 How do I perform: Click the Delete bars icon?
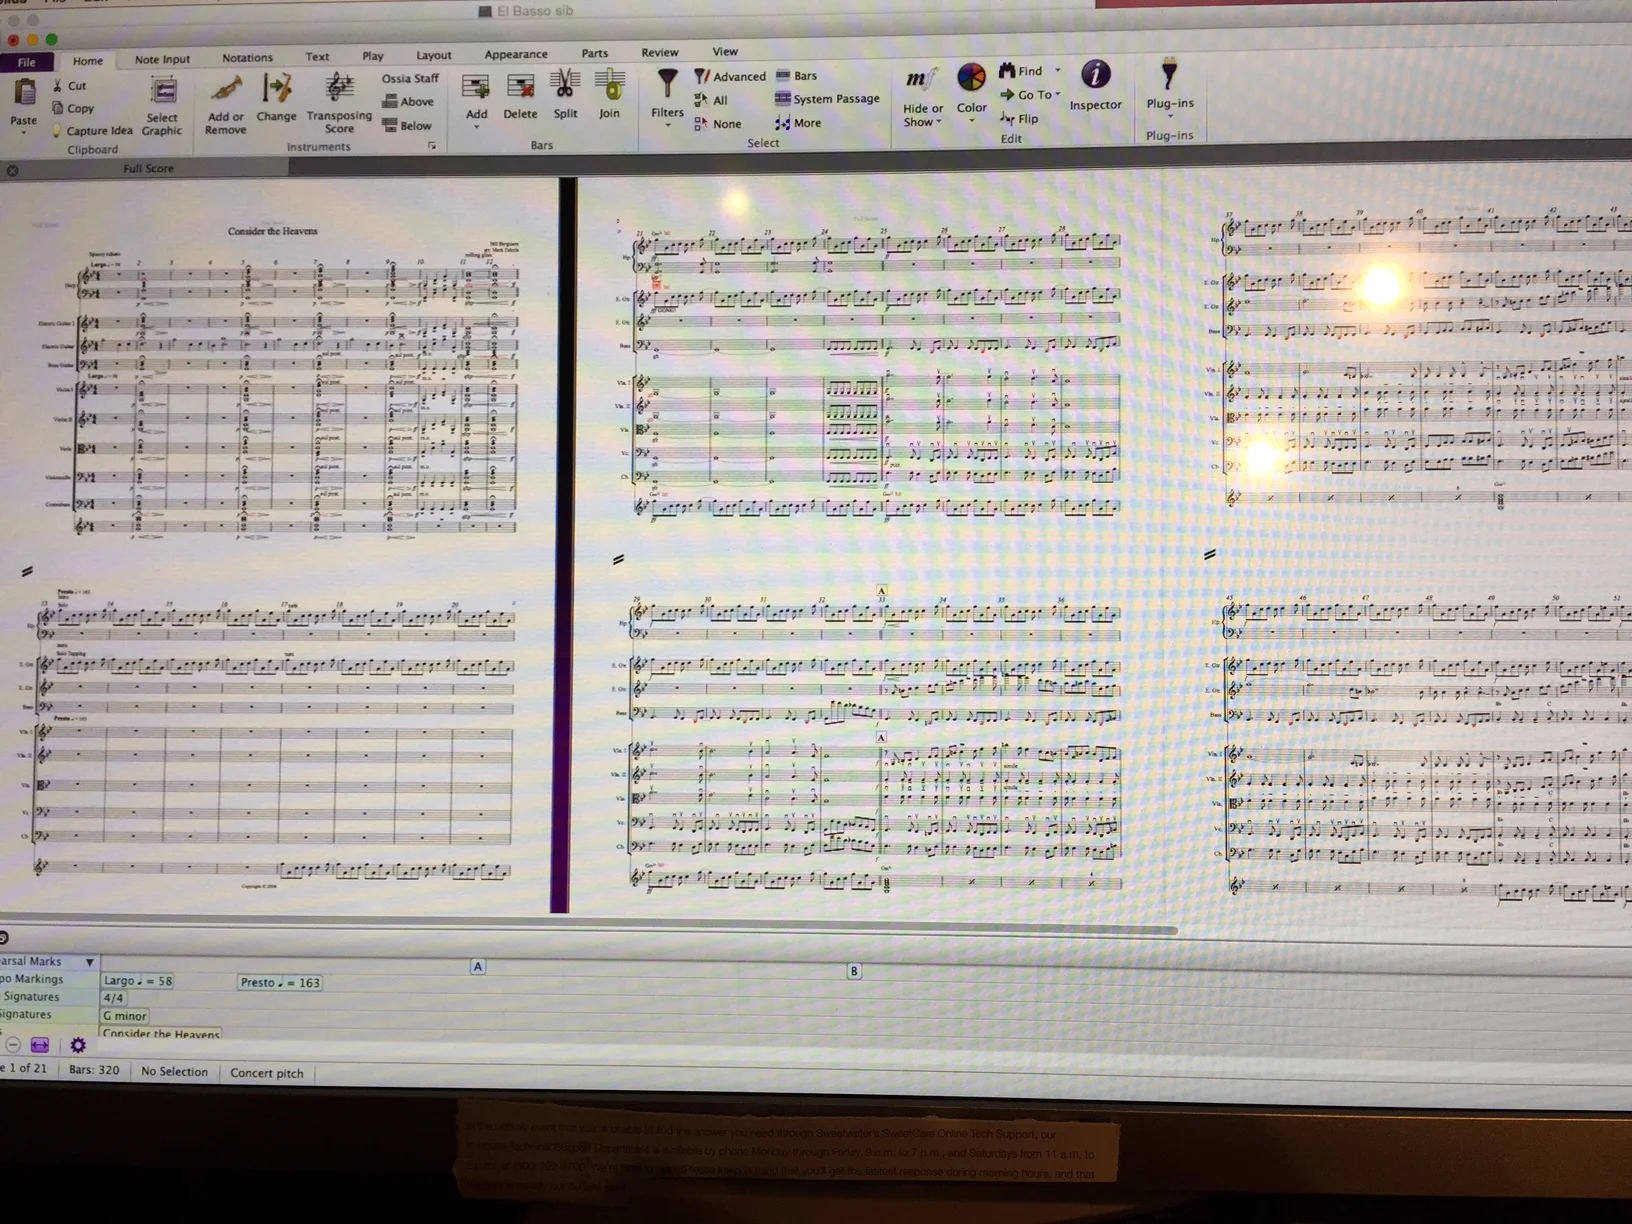coord(520,88)
